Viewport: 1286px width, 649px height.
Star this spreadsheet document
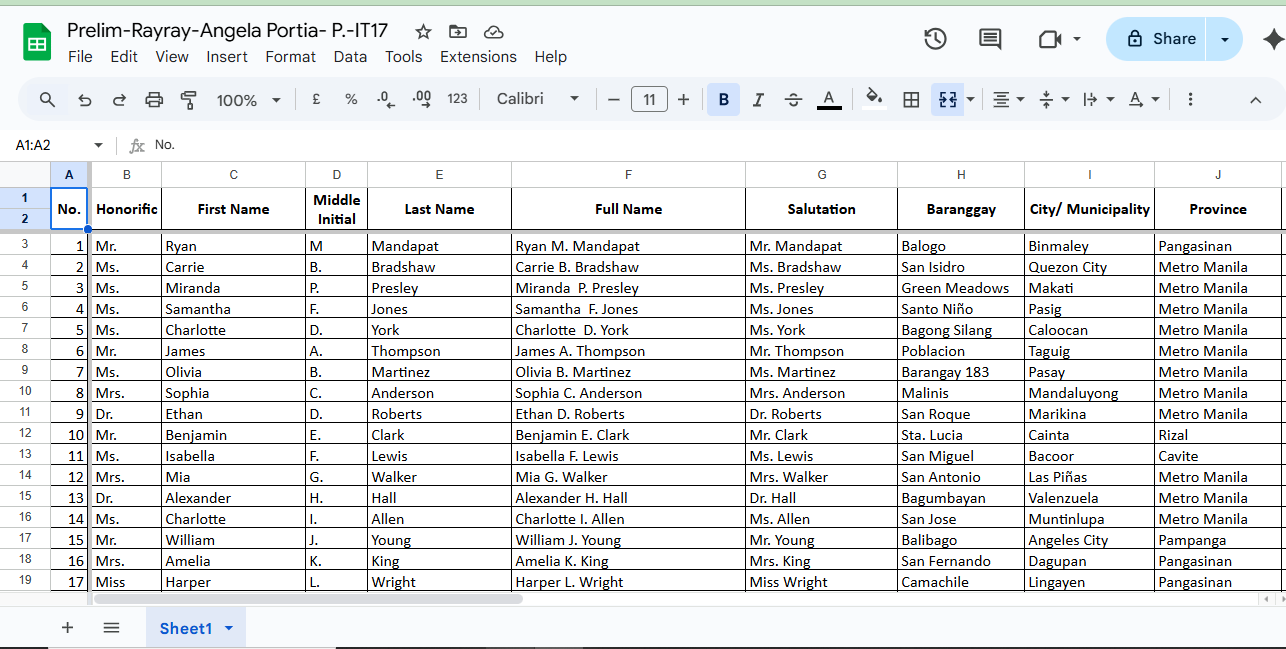[x=424, y=32]
